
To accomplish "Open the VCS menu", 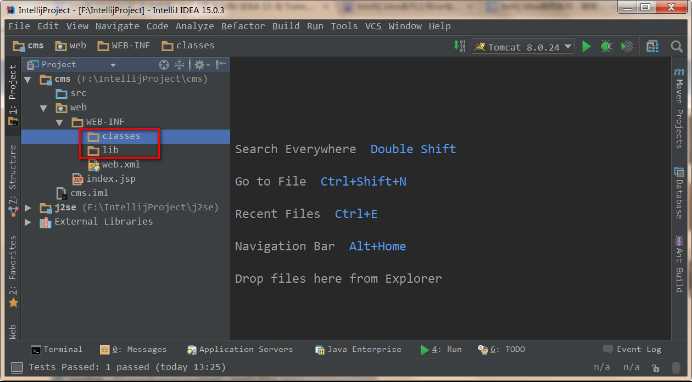I will 373,26.
